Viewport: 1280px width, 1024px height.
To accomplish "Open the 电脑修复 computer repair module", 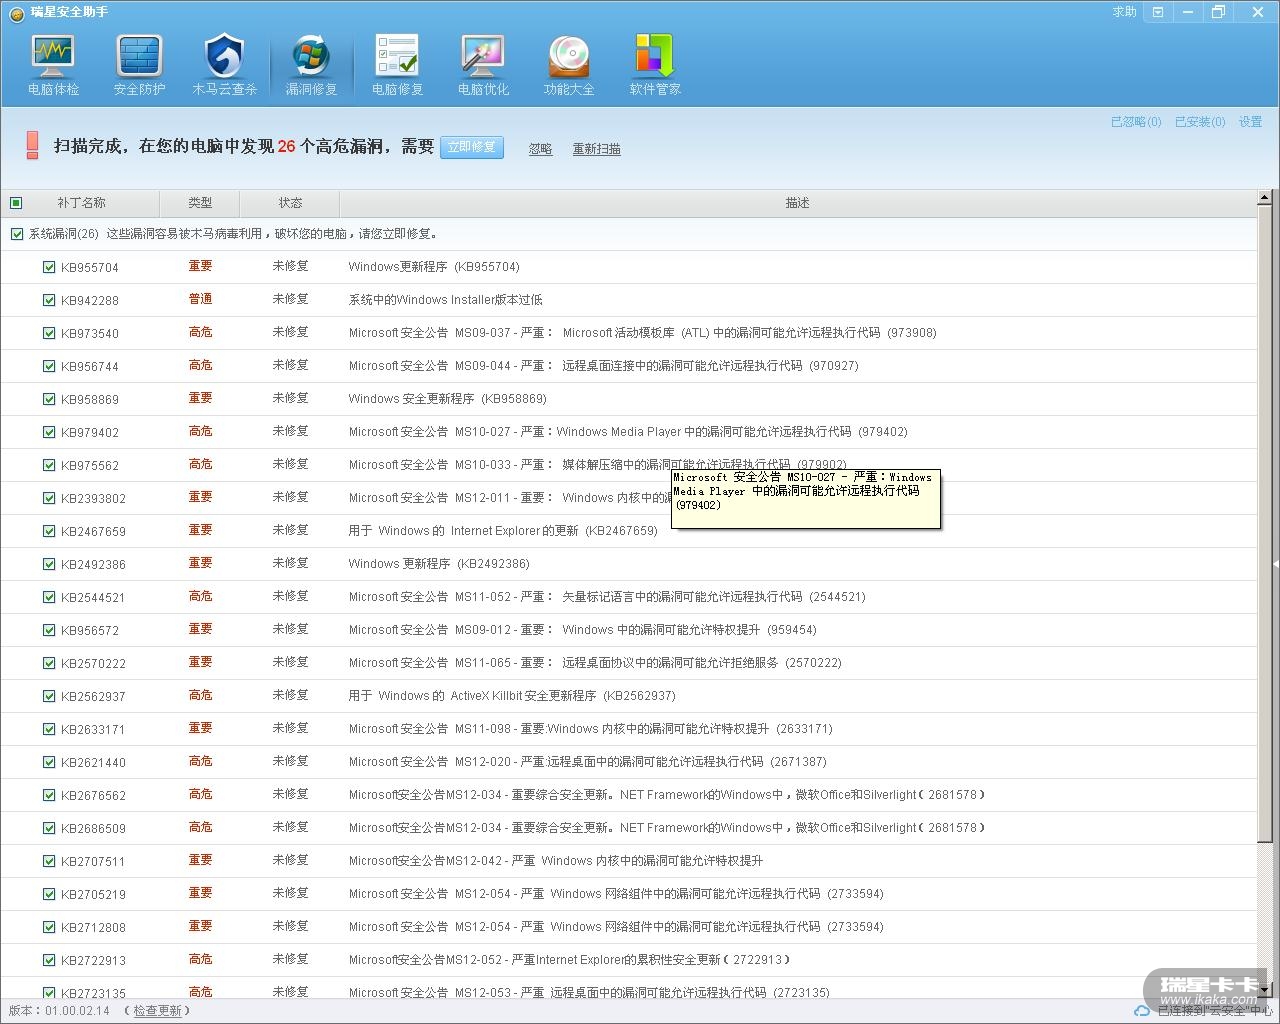I will 397,65.
